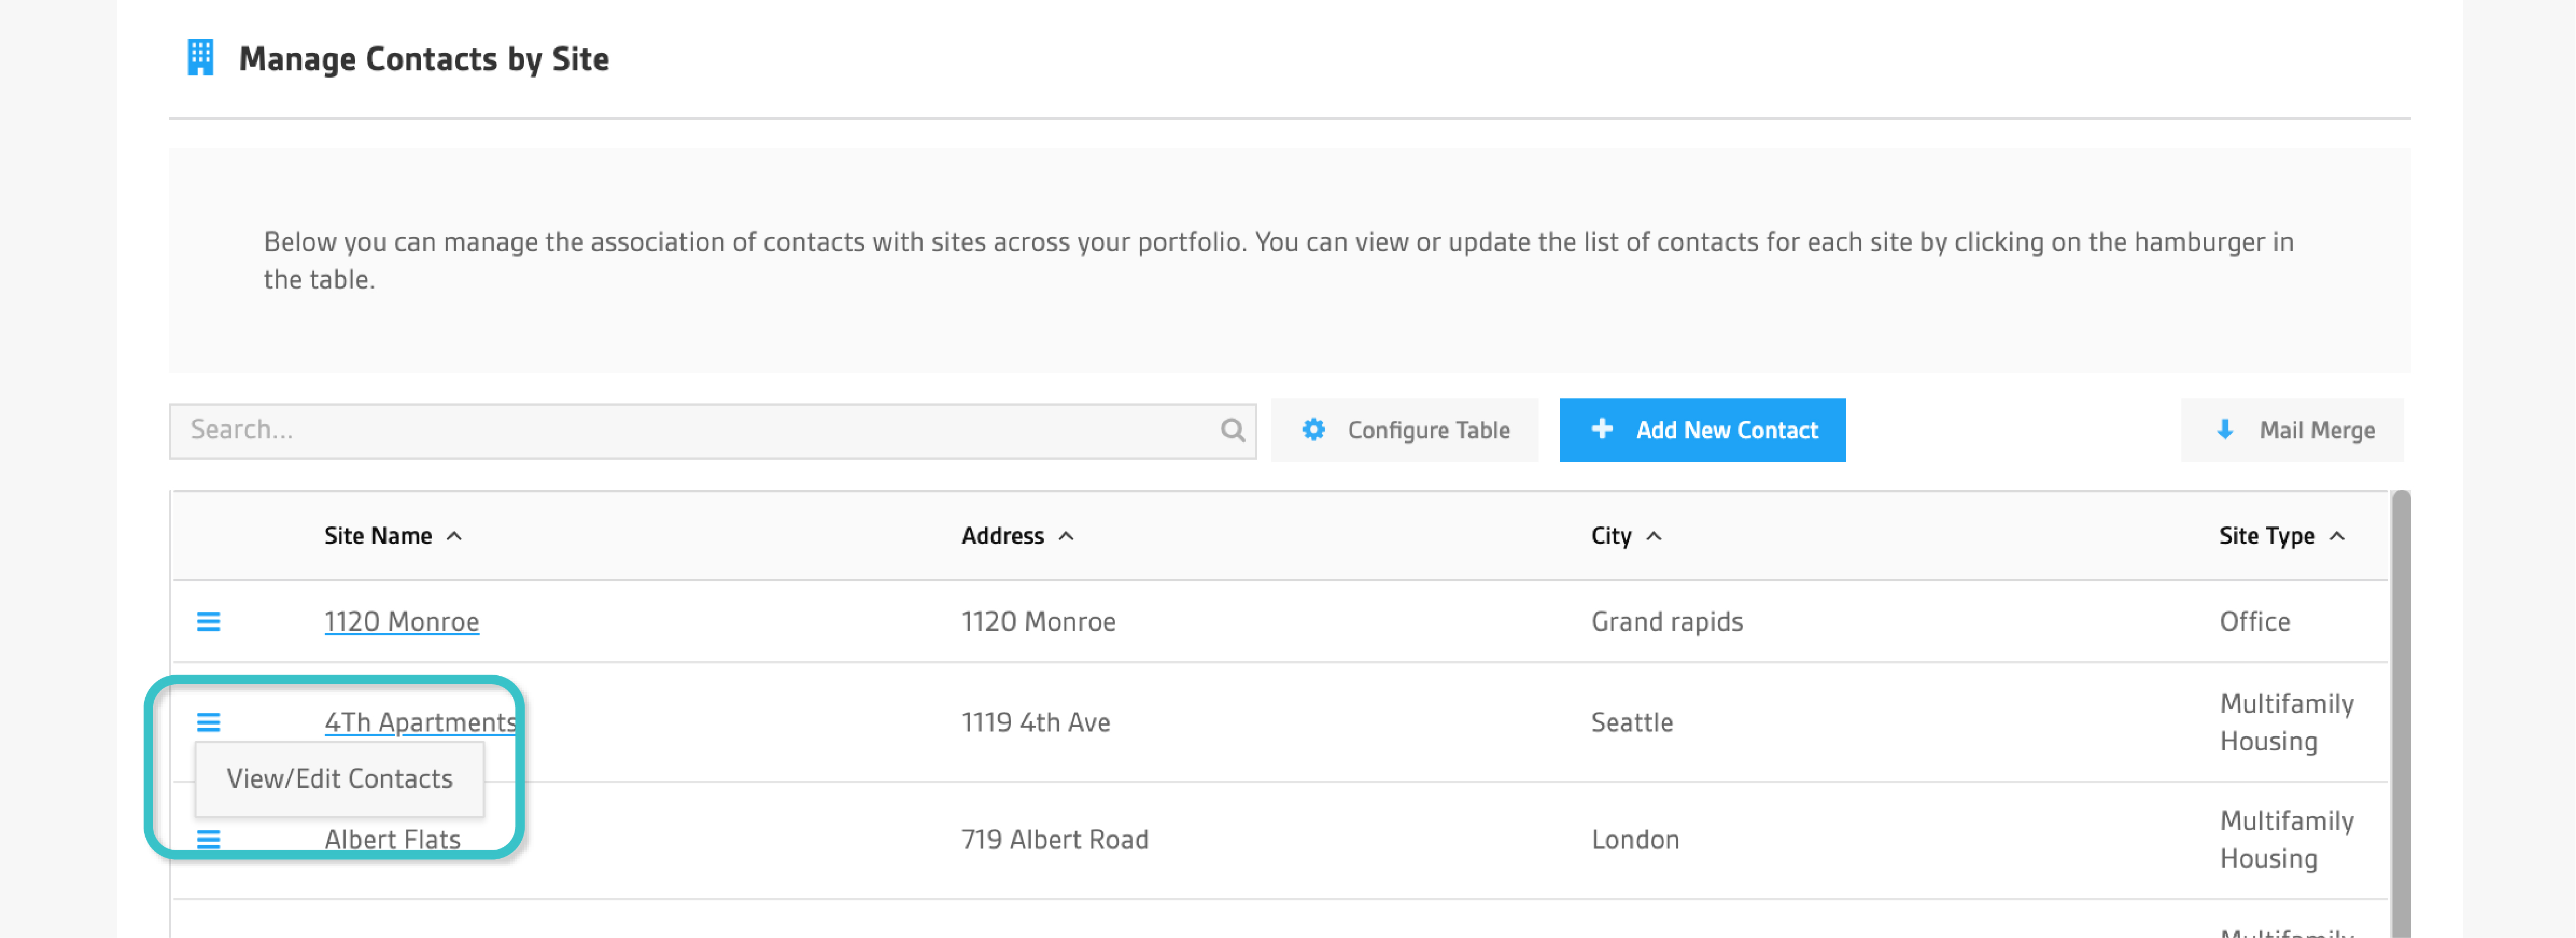The image size is (2576, 938).
Task: Open the Albert Flats site link
Action: (392, 839)
